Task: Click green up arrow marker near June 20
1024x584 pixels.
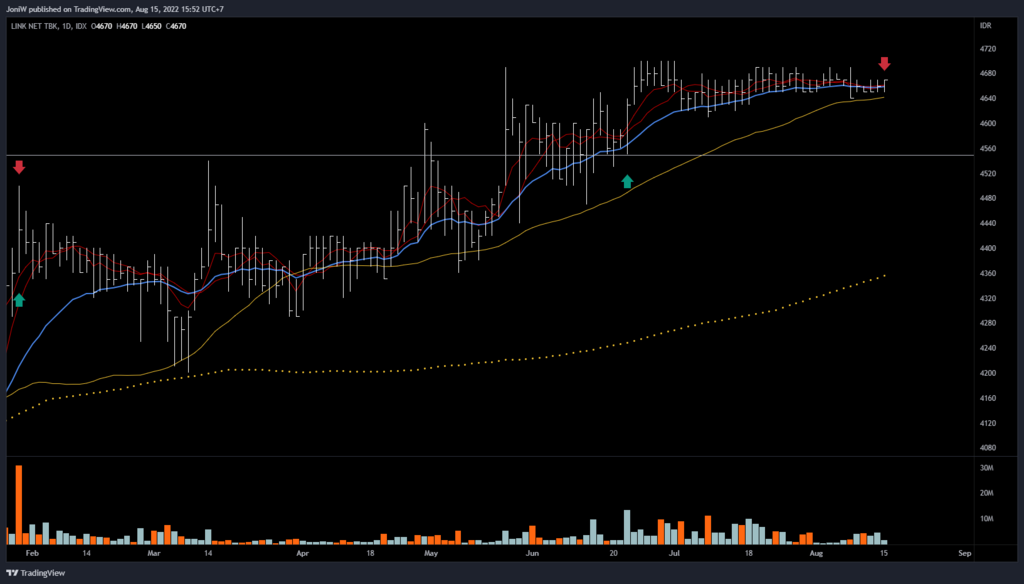Action: [627, 181]
